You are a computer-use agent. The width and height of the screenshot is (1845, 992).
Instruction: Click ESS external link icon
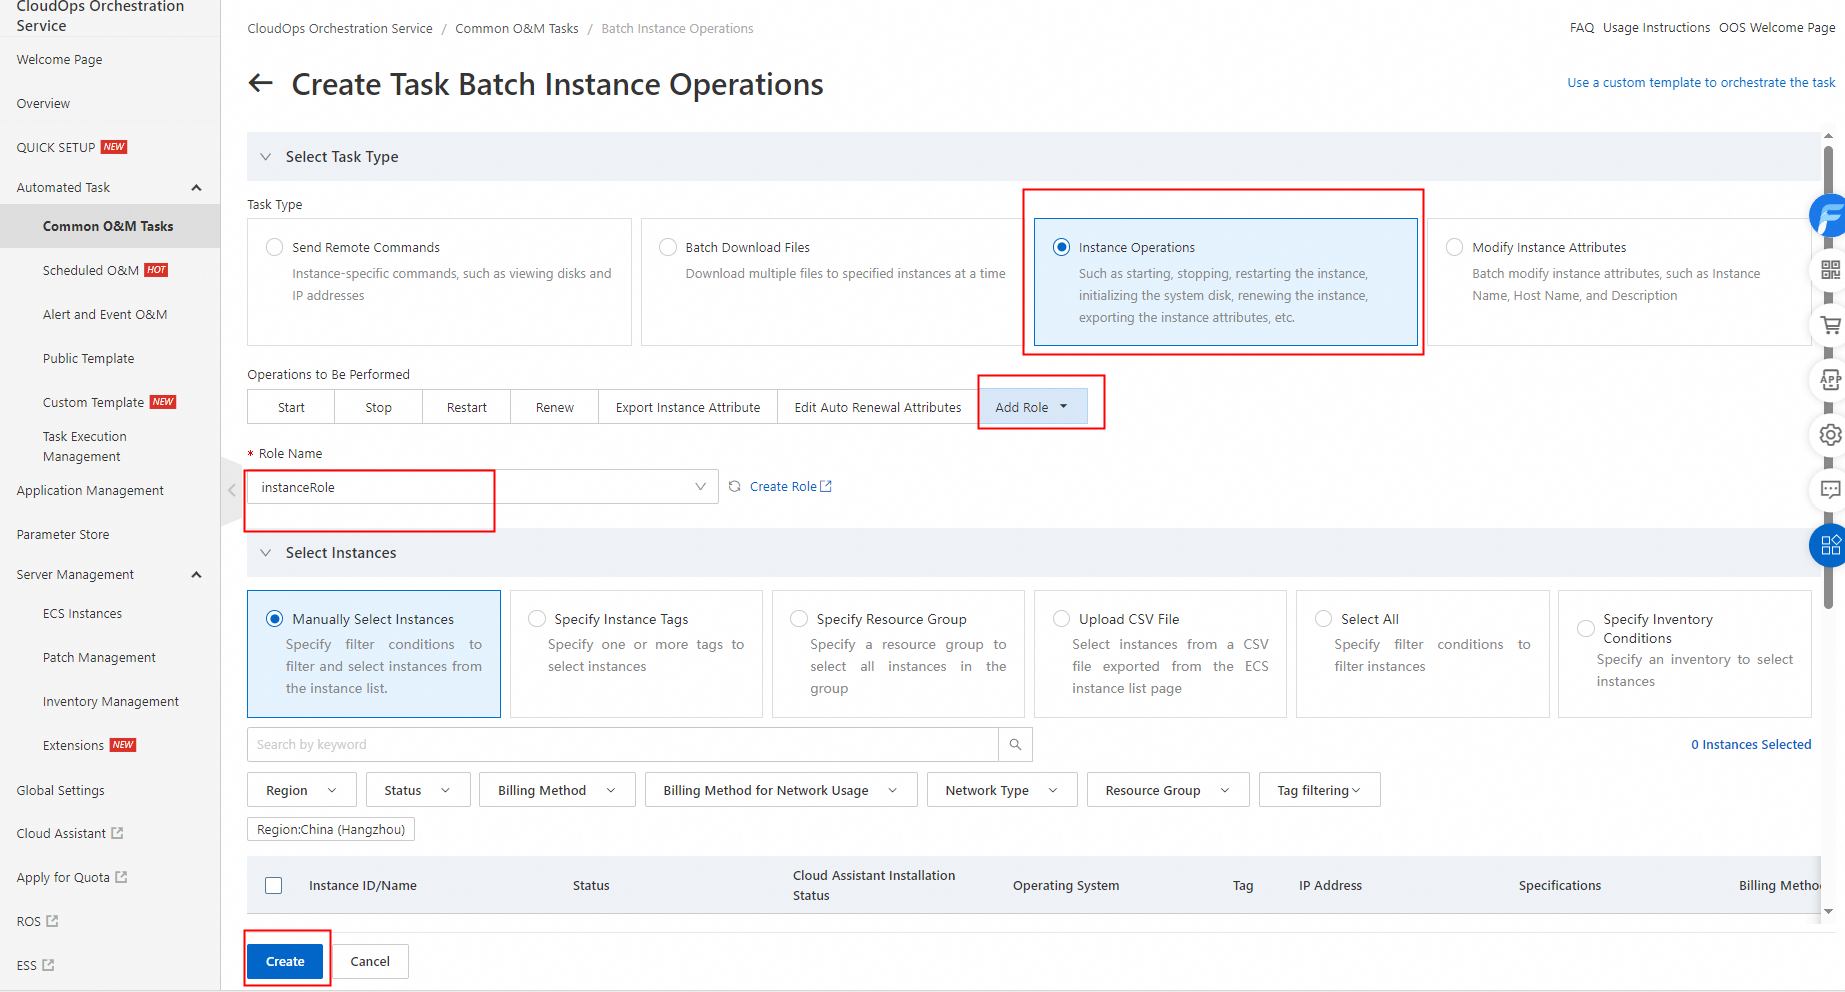click(x=48, y=965)
